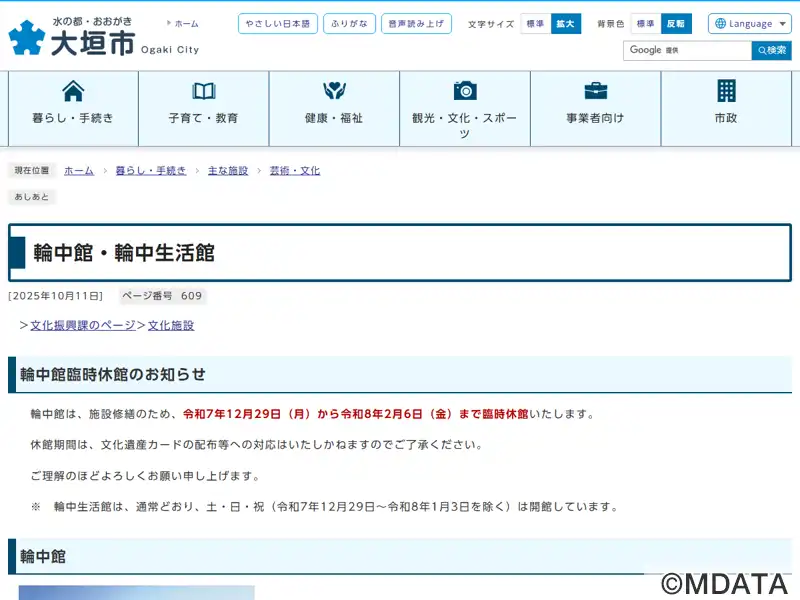
Task: Open the ホーム link in the header
Action: (x=186, y=24)
